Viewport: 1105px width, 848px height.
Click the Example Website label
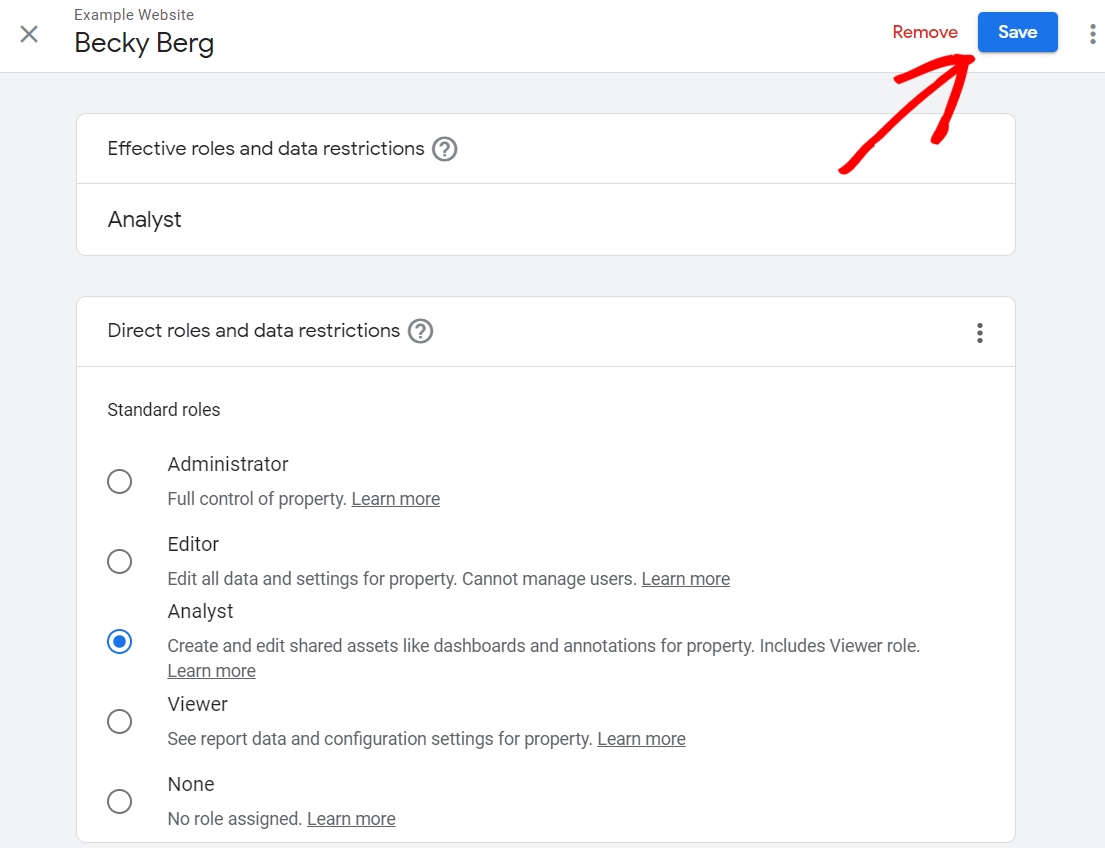point(134,14)
